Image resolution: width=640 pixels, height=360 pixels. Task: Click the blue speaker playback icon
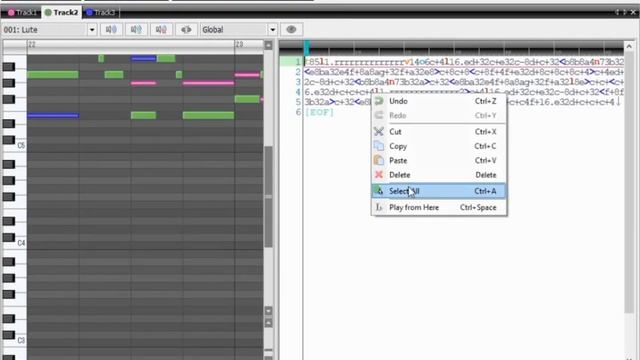[111, 29]
